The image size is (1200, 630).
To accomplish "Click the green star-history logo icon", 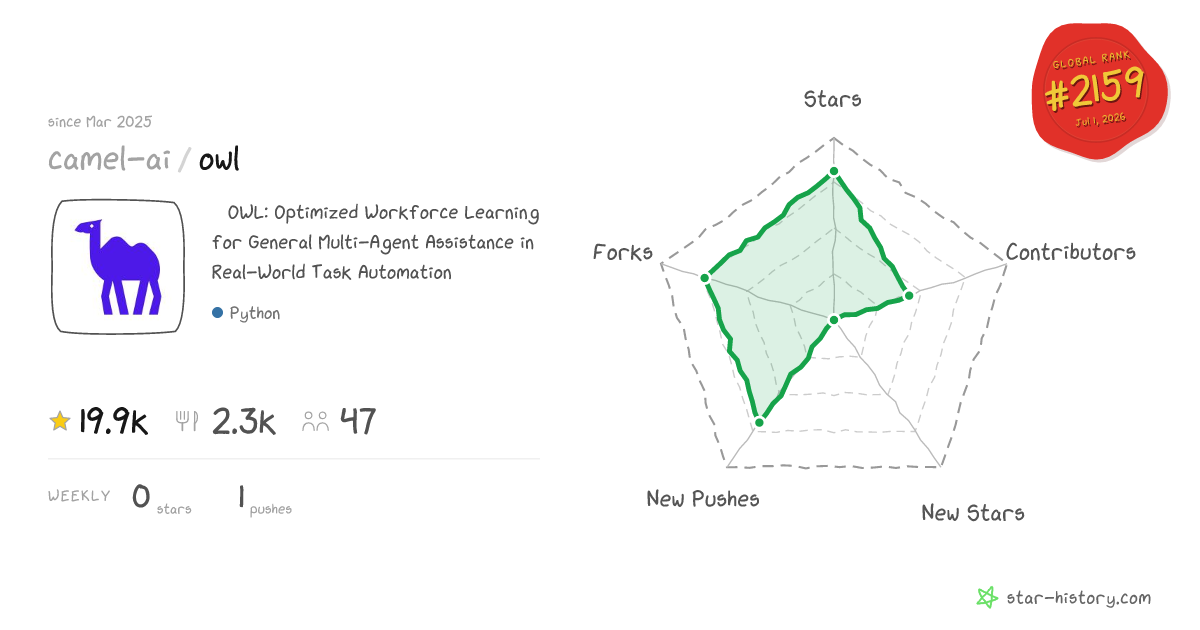I will (987, 598).
